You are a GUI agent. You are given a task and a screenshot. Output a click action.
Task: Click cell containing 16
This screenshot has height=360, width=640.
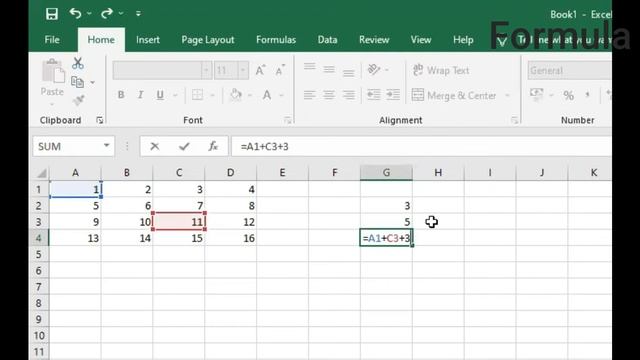231,238
